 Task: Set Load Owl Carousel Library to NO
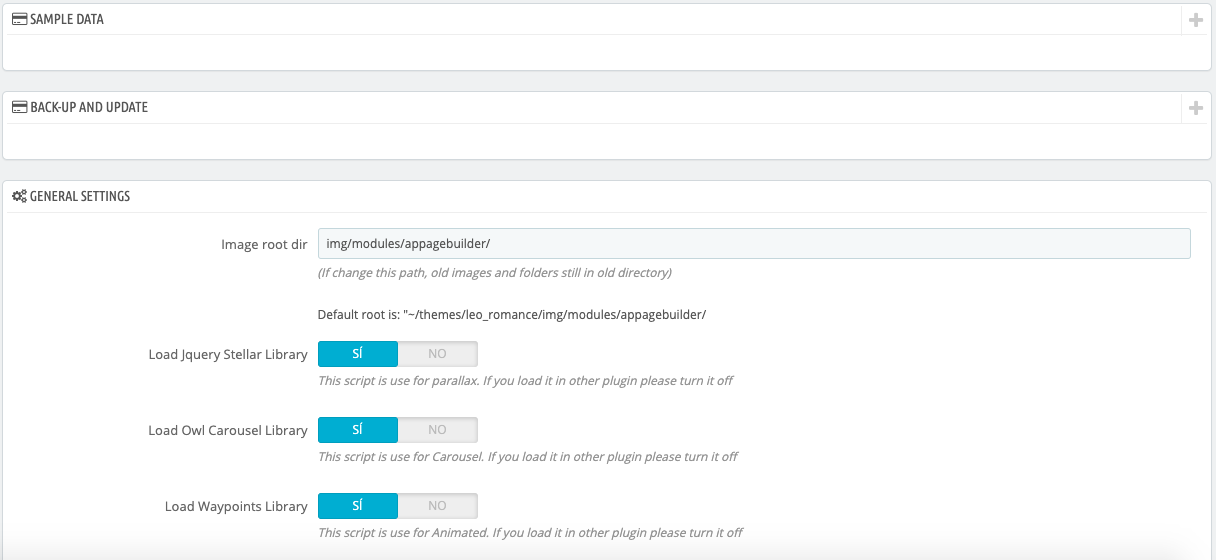[437, 430]
